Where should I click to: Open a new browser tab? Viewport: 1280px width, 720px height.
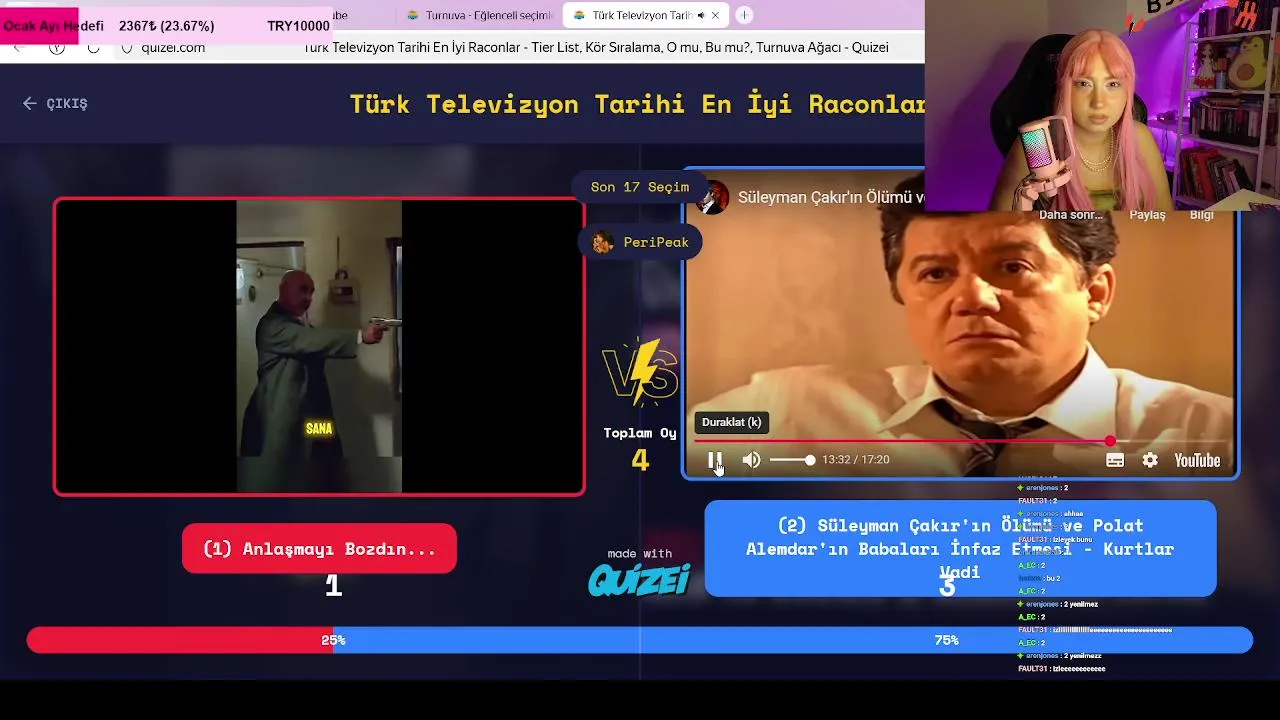pos(744,15)
